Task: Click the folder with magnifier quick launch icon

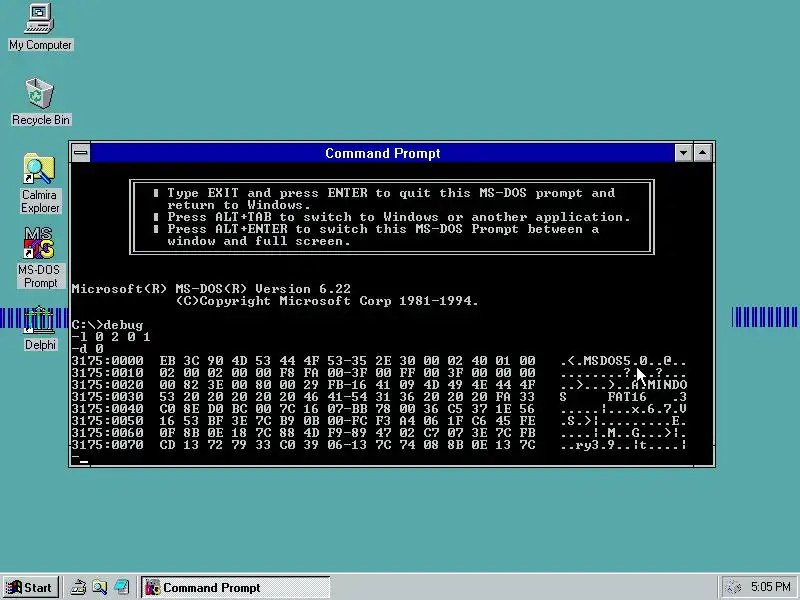Action: pos(99,588)
